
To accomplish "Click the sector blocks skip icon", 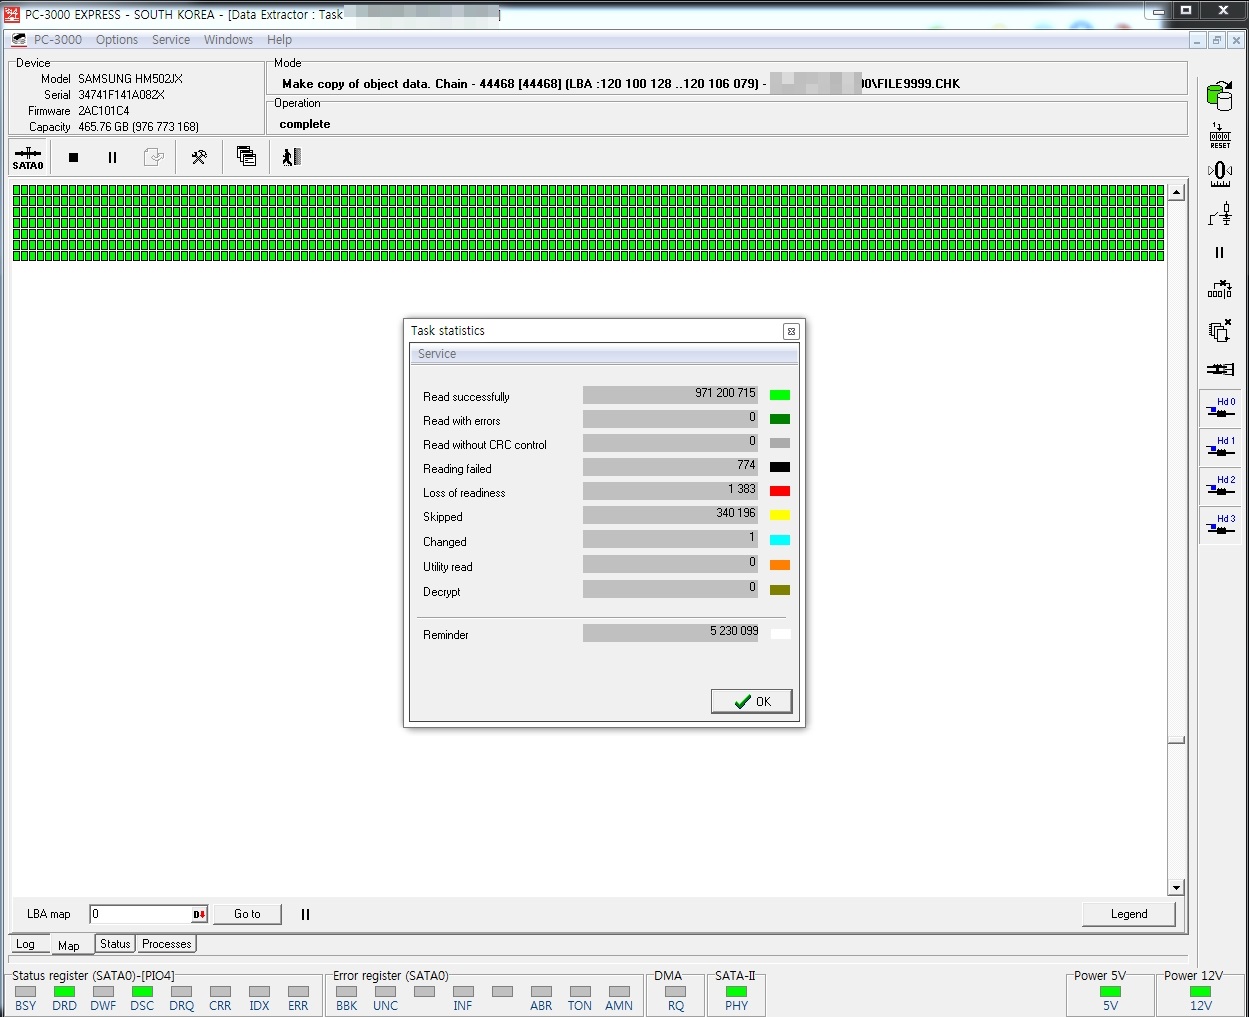I will 1220,290.
